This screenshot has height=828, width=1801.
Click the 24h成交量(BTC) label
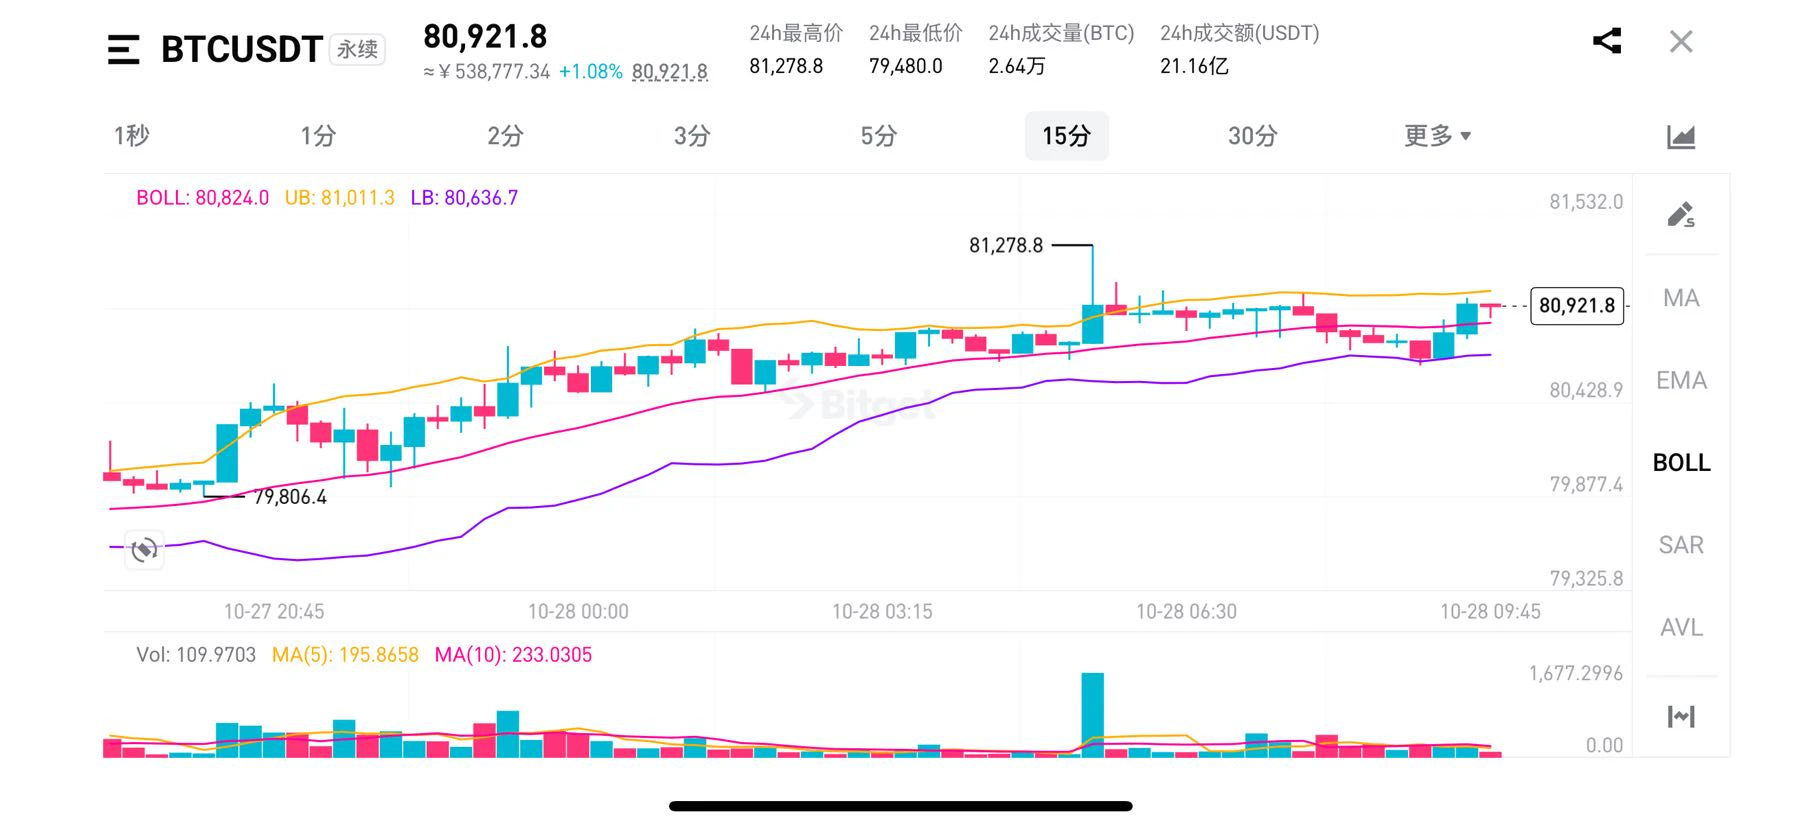[x=1061, y=33]
